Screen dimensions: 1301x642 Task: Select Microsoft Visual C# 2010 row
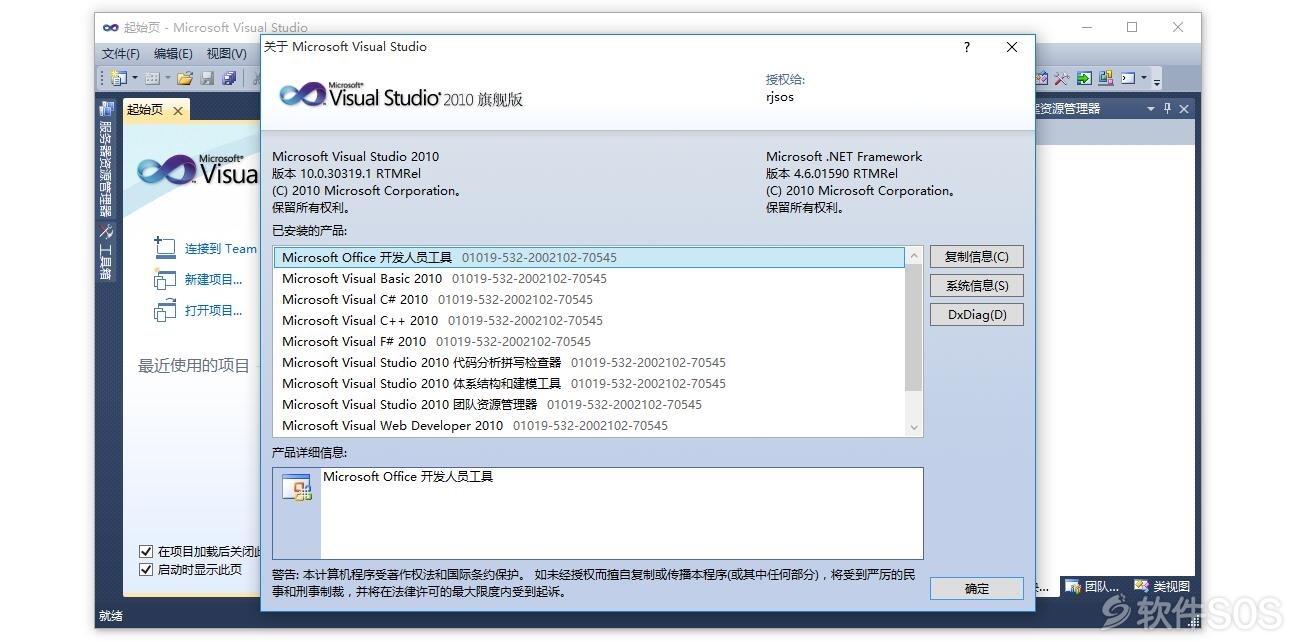(x=588, y=299)
